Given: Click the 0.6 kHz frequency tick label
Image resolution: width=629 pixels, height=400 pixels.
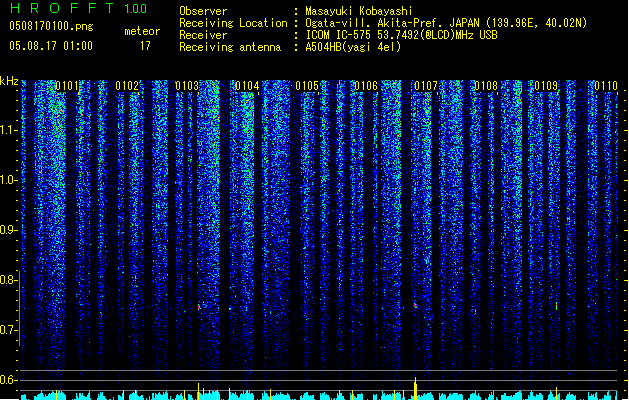Looking at the screenshot, I should pyautogui.click(x=8, y=380).
